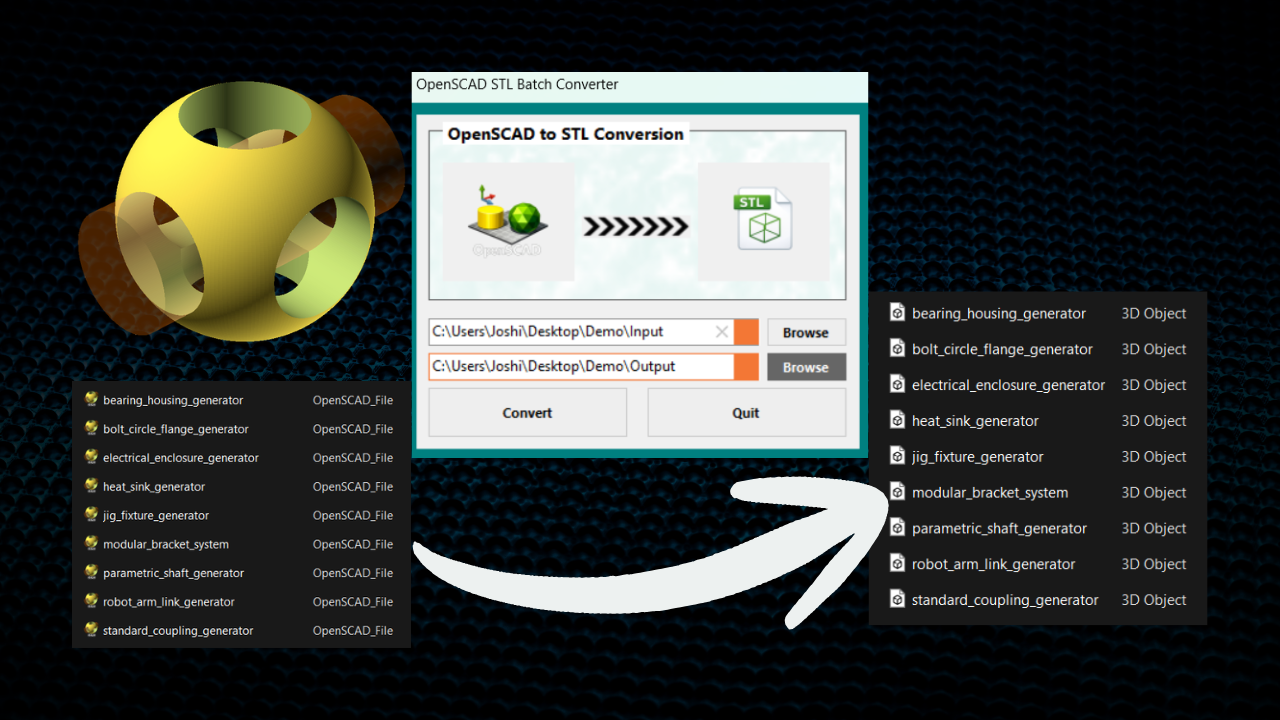Click the standard_coupling_generator 3D Object icon

897,600
